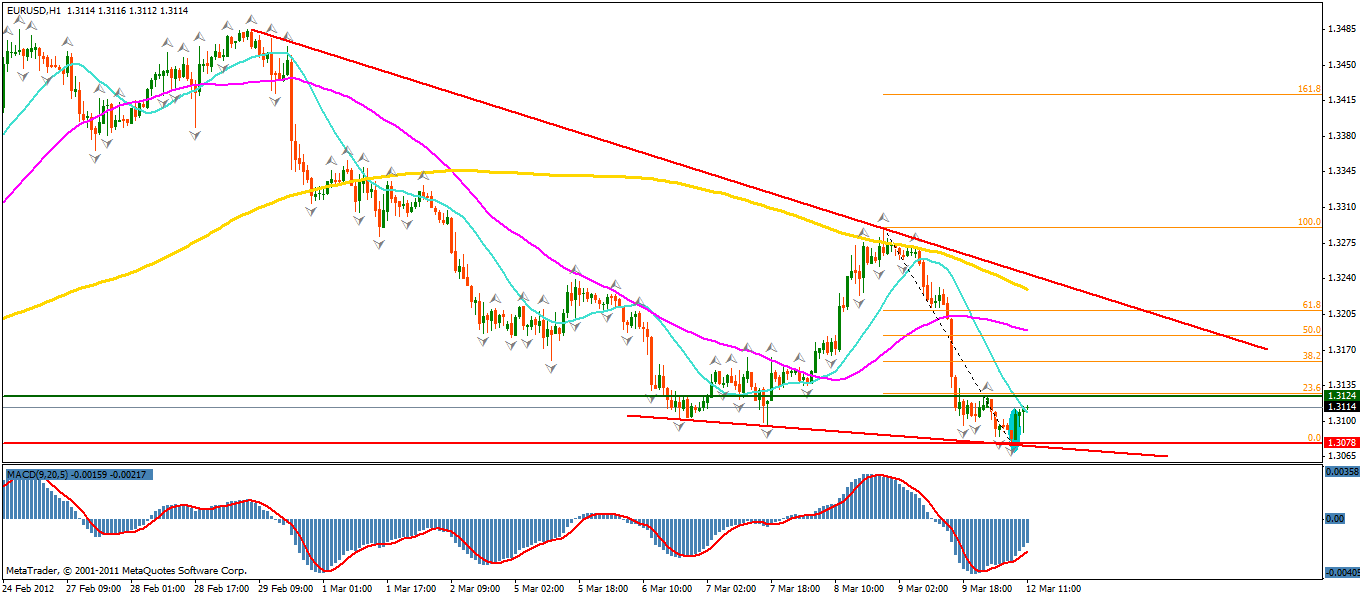
Task: Click the green 1.3124 price tag
Action: coord(1340,396)
